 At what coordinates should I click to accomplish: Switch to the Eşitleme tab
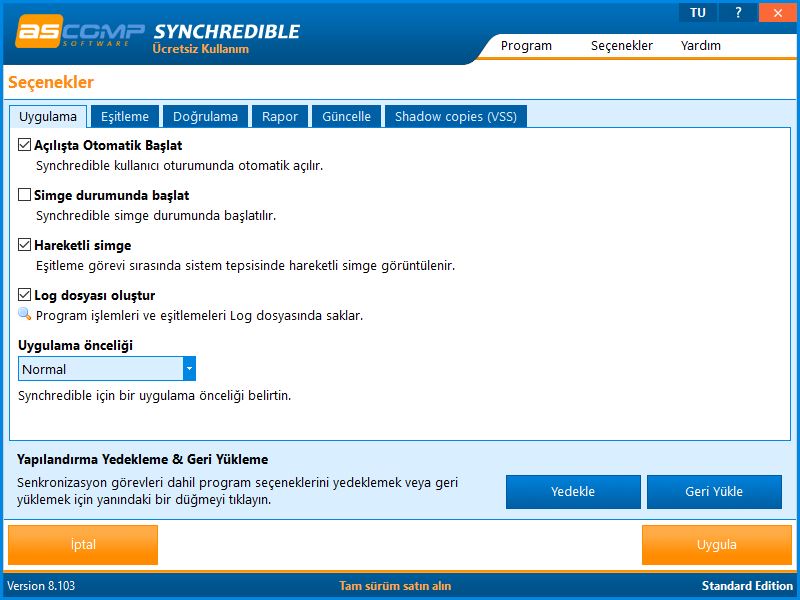point(125,116)
